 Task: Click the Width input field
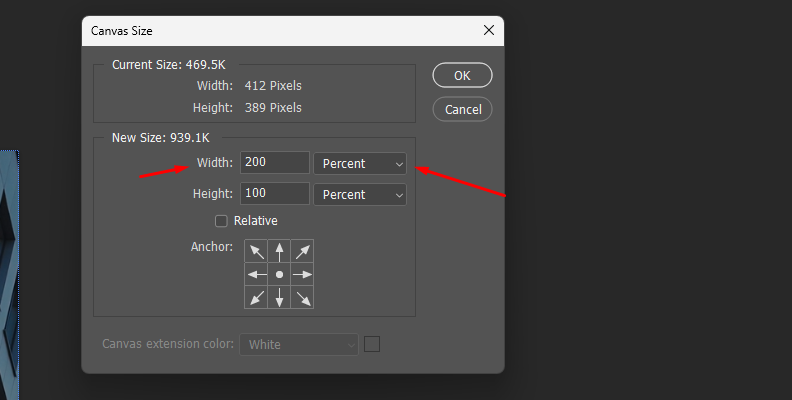coord(274,163)
